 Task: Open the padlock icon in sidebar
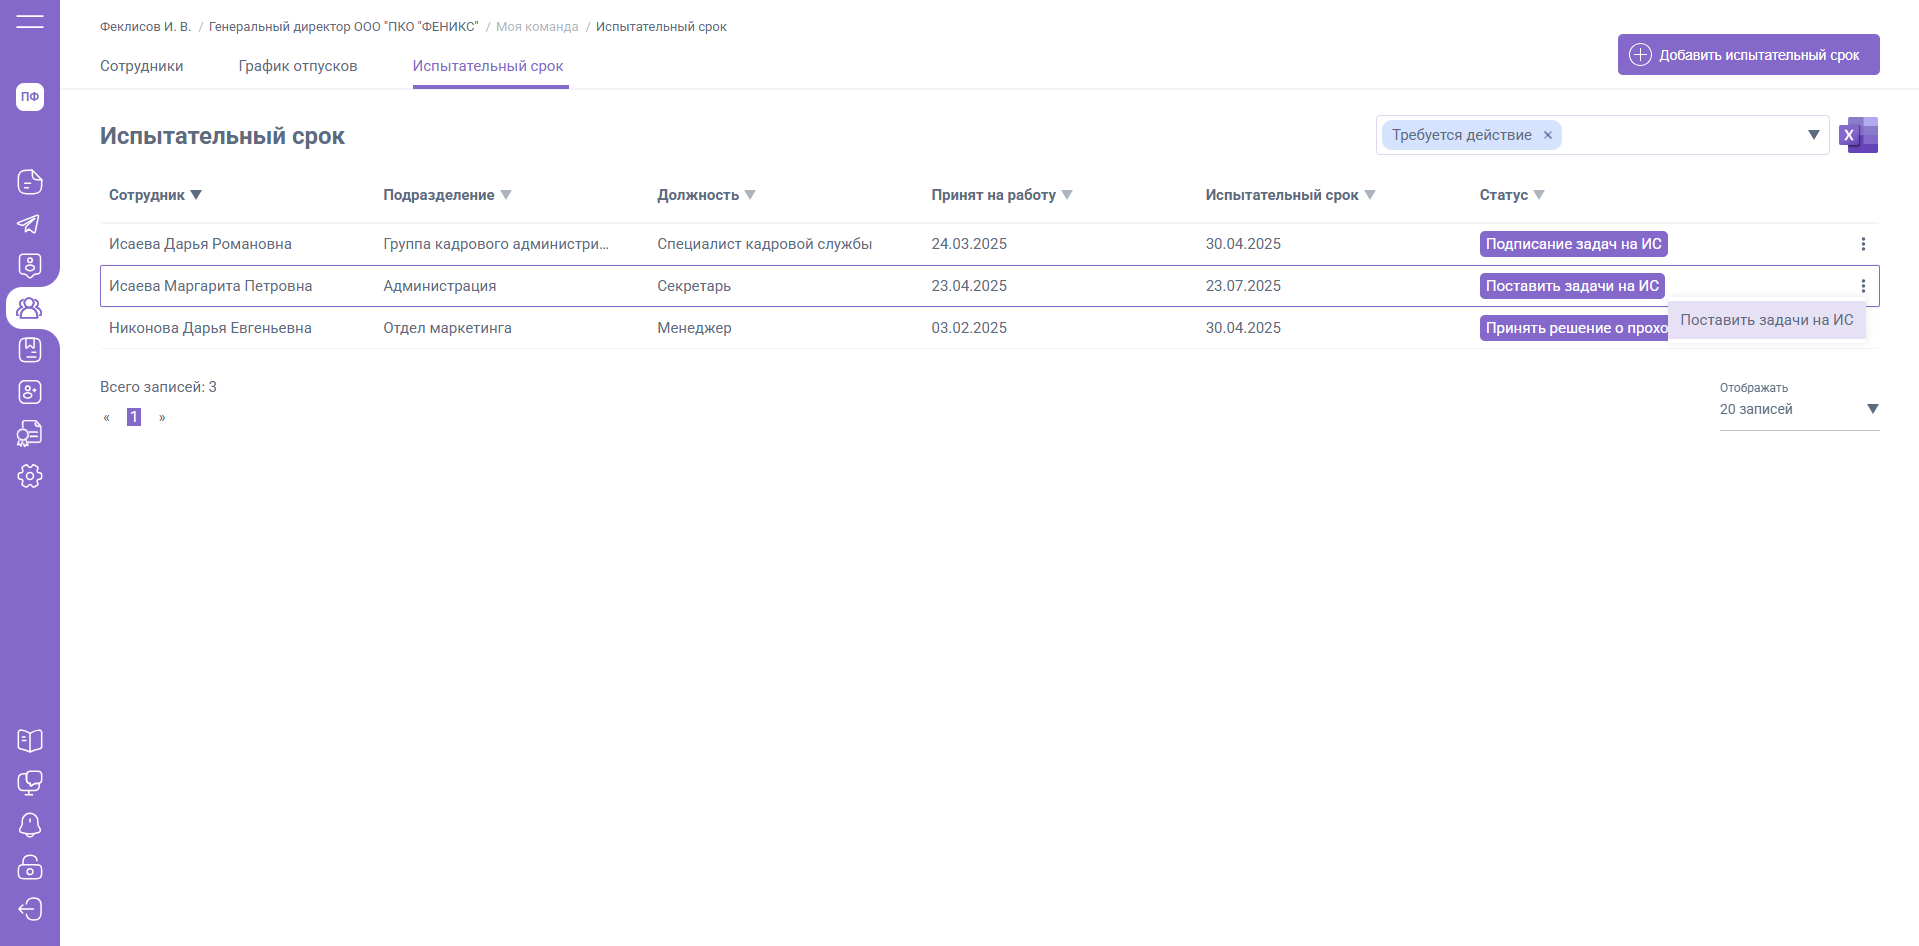click(x=30, y=867)
